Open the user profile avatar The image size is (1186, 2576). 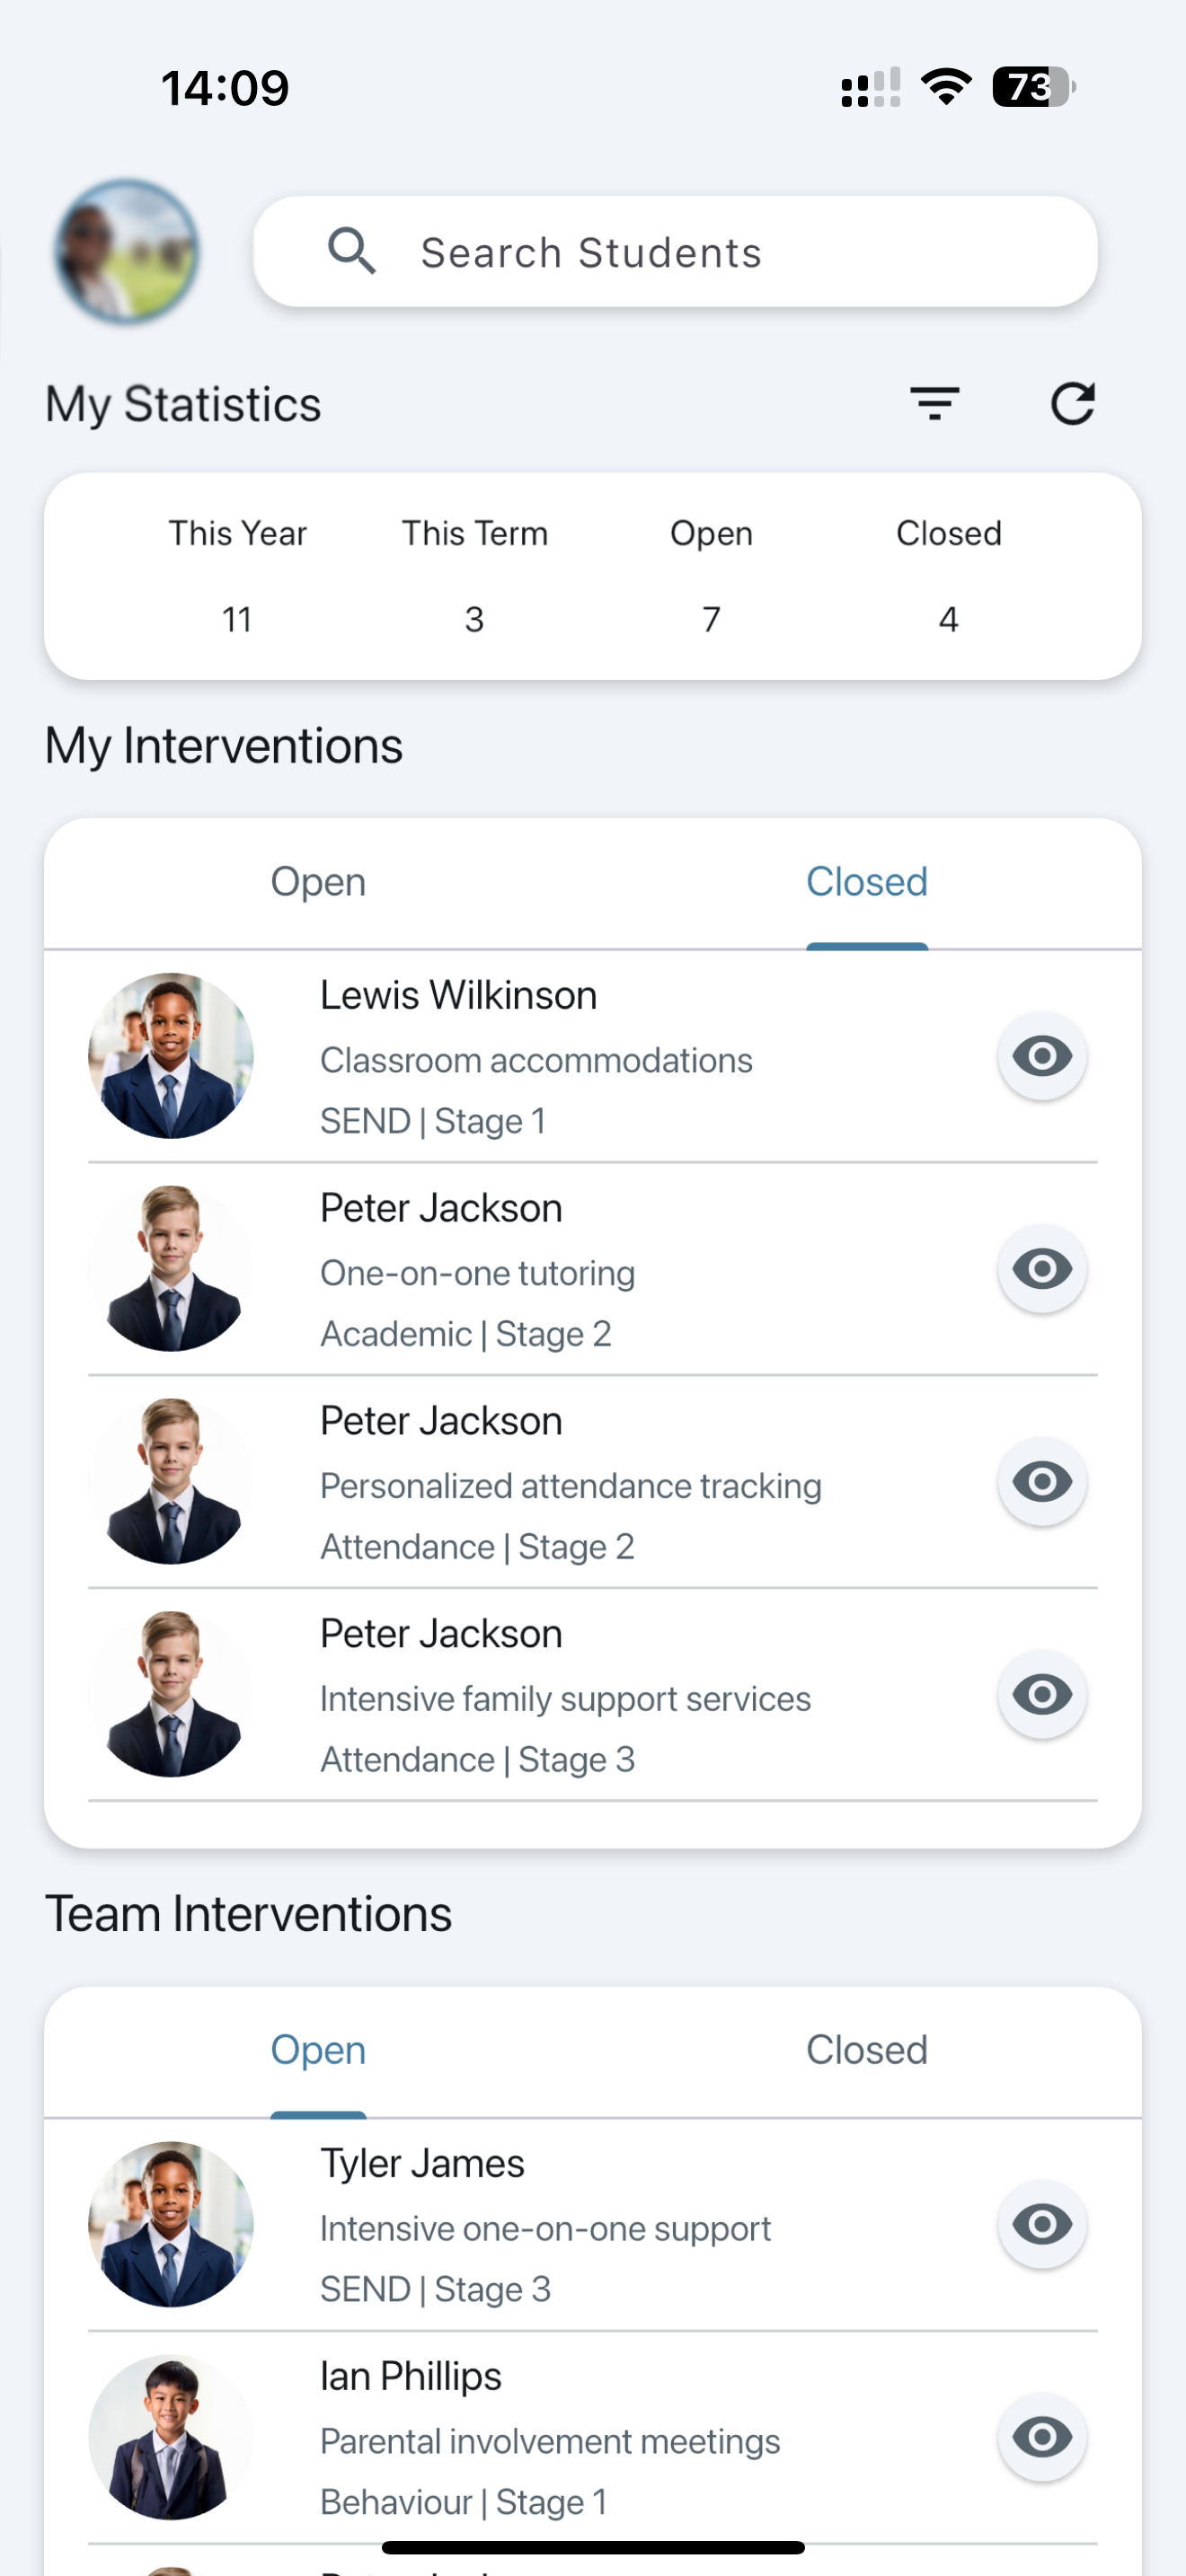126,251
